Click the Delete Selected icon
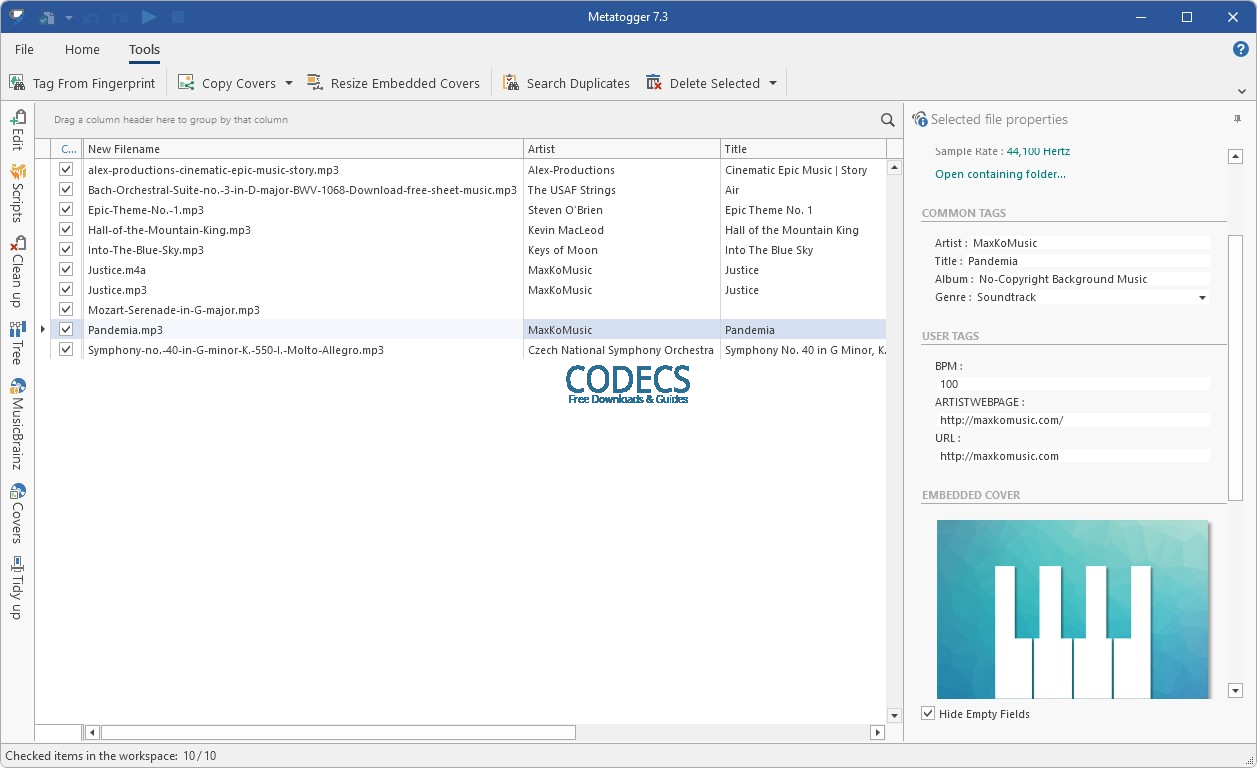1257x768 pixels. [654, 83]
